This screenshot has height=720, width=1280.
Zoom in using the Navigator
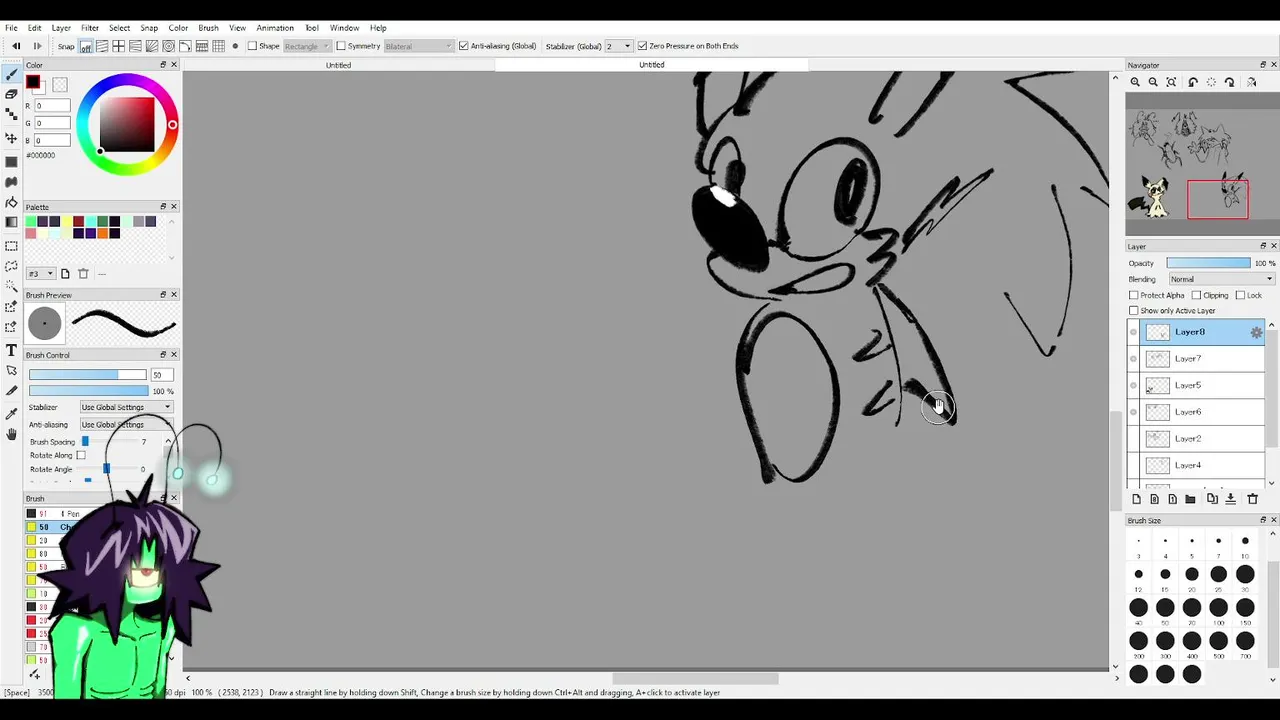point(1135,82)
